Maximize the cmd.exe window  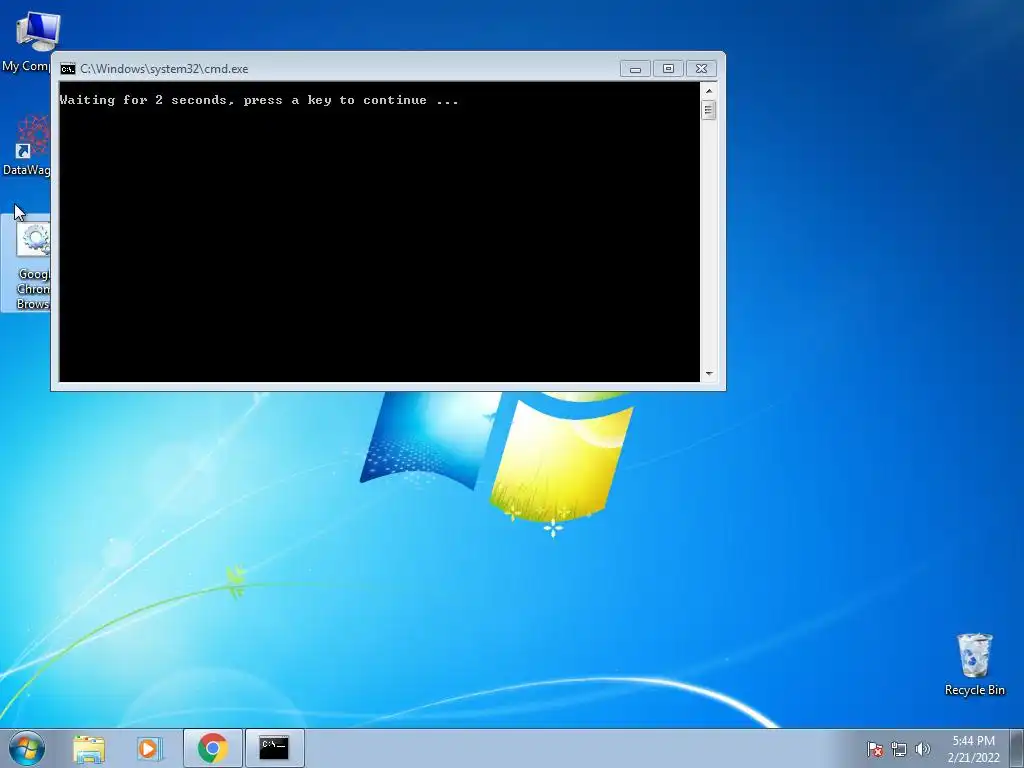(x=668, y=69)
